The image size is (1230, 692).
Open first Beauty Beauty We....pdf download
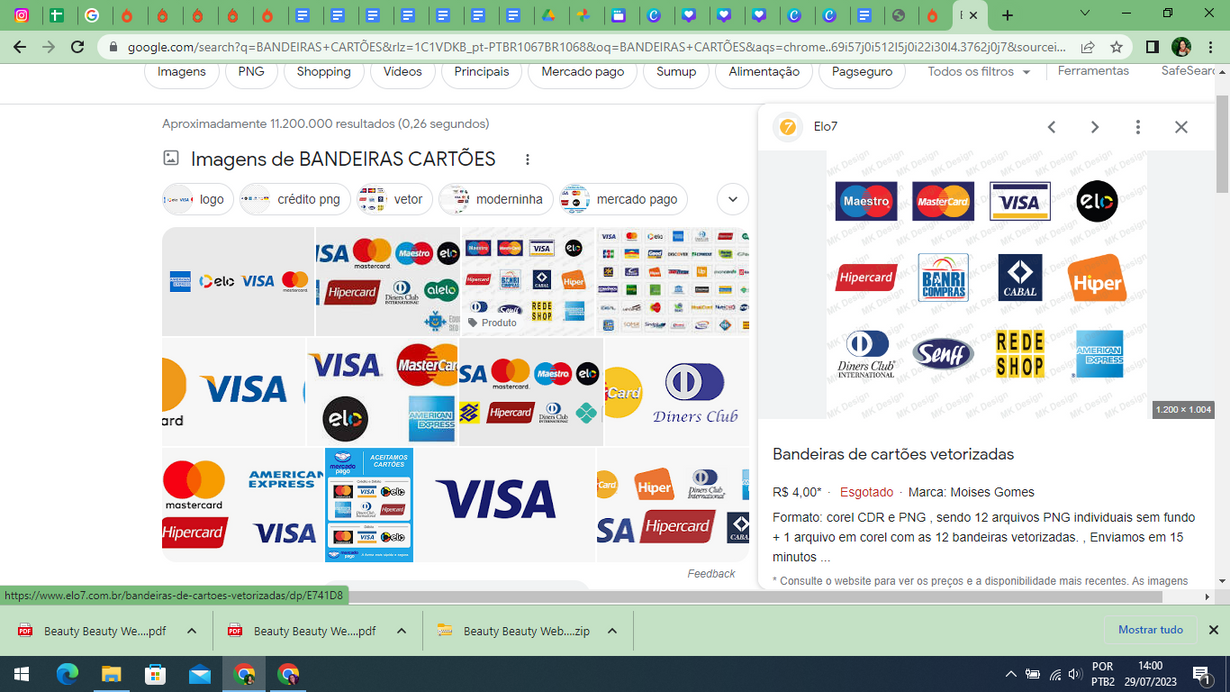92,631
